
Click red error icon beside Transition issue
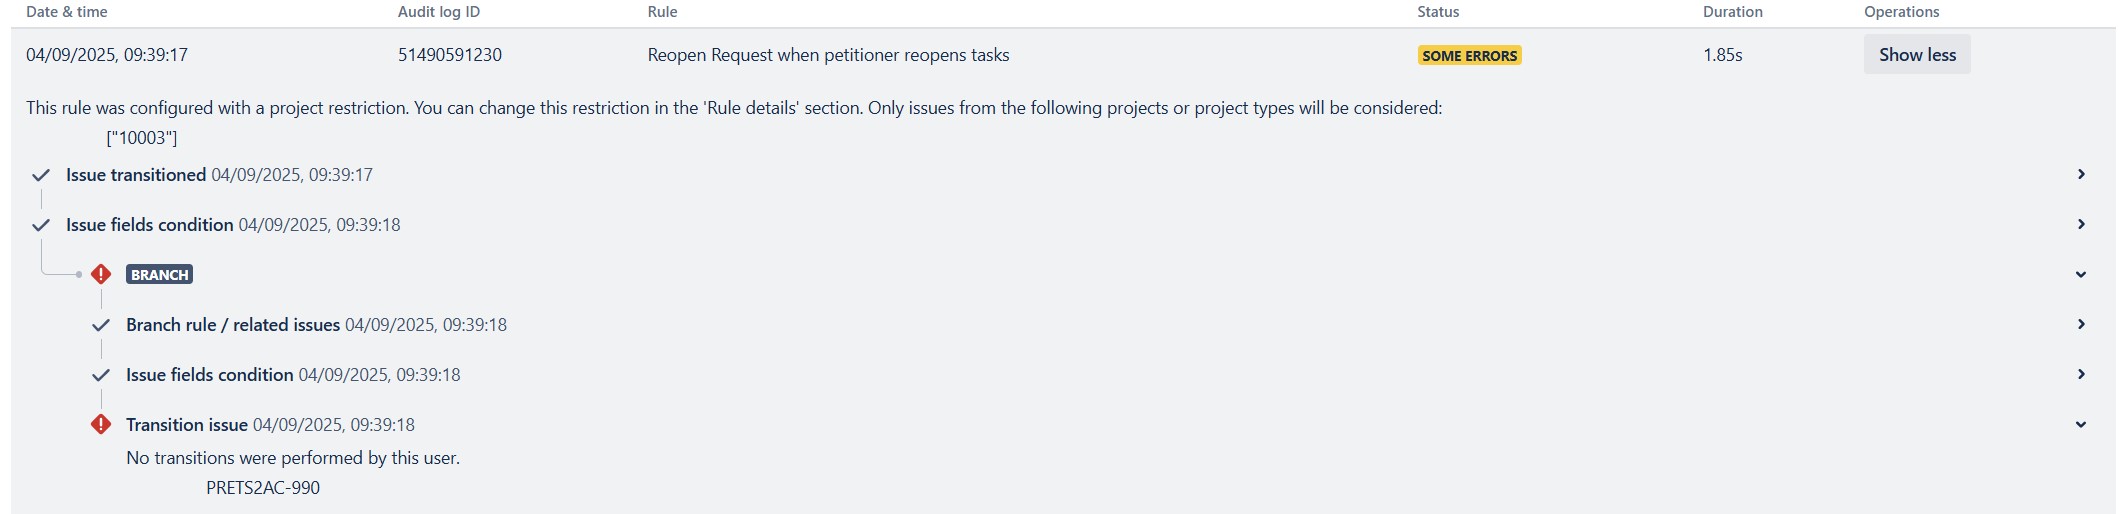(101, 424)
